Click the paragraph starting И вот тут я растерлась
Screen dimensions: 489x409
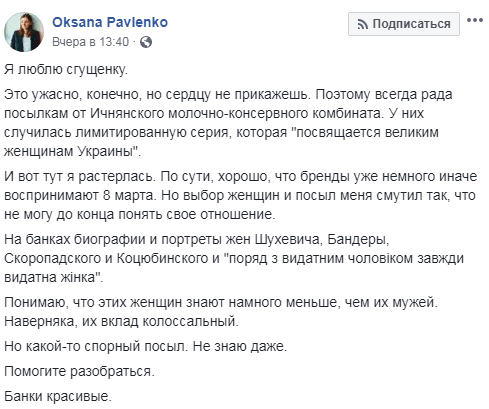[x=240, y=195]
